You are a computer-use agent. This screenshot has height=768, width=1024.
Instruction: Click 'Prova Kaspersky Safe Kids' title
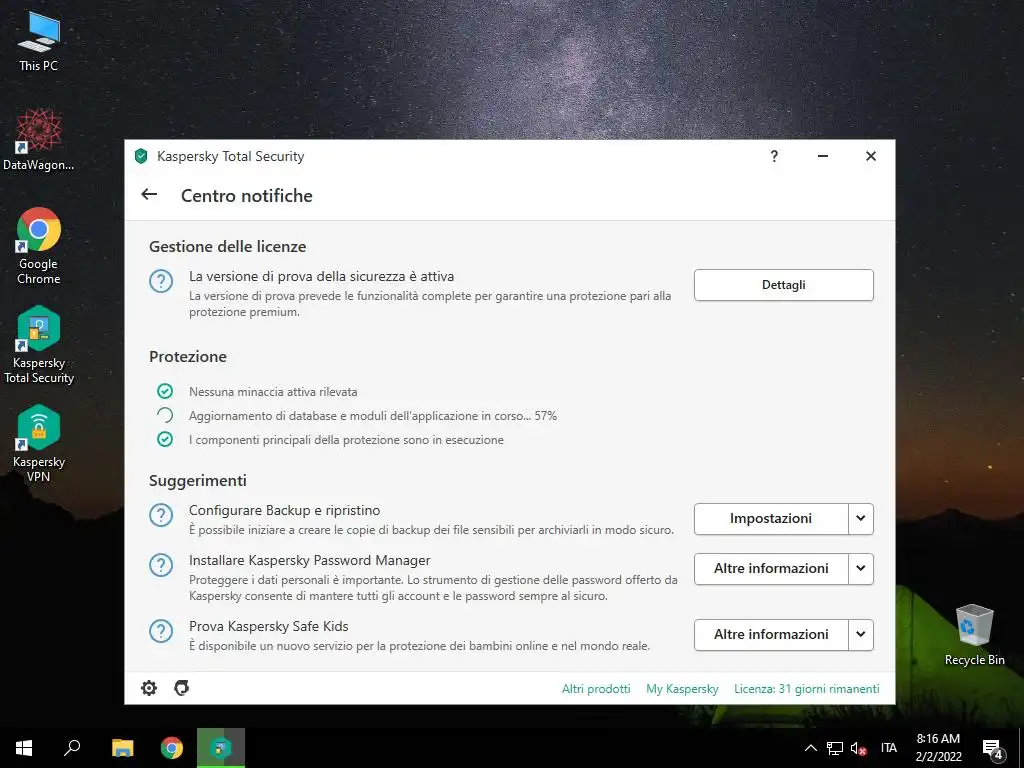point(268,626)
